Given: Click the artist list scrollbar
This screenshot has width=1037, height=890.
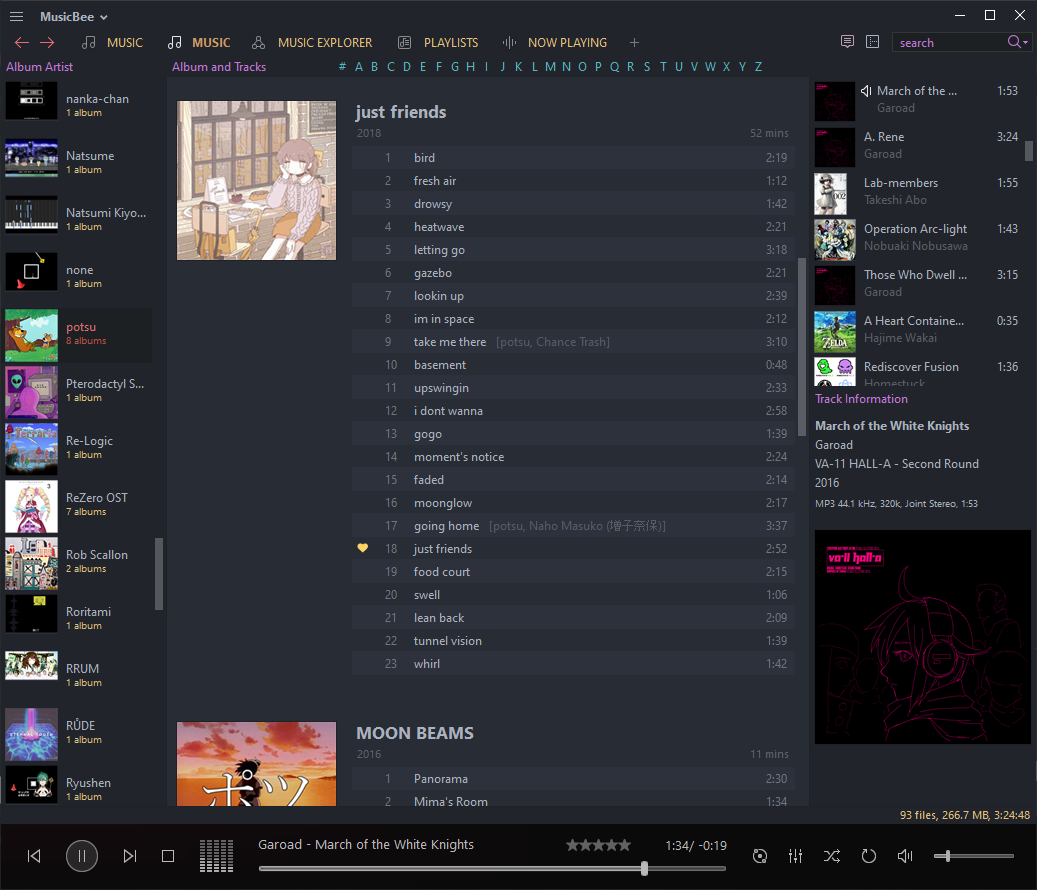Looking at the screenshot, I should (159, 573).
